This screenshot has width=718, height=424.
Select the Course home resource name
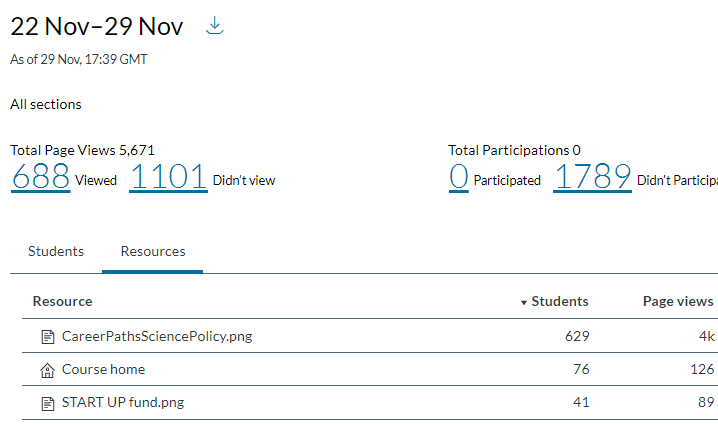click(103, 369)
